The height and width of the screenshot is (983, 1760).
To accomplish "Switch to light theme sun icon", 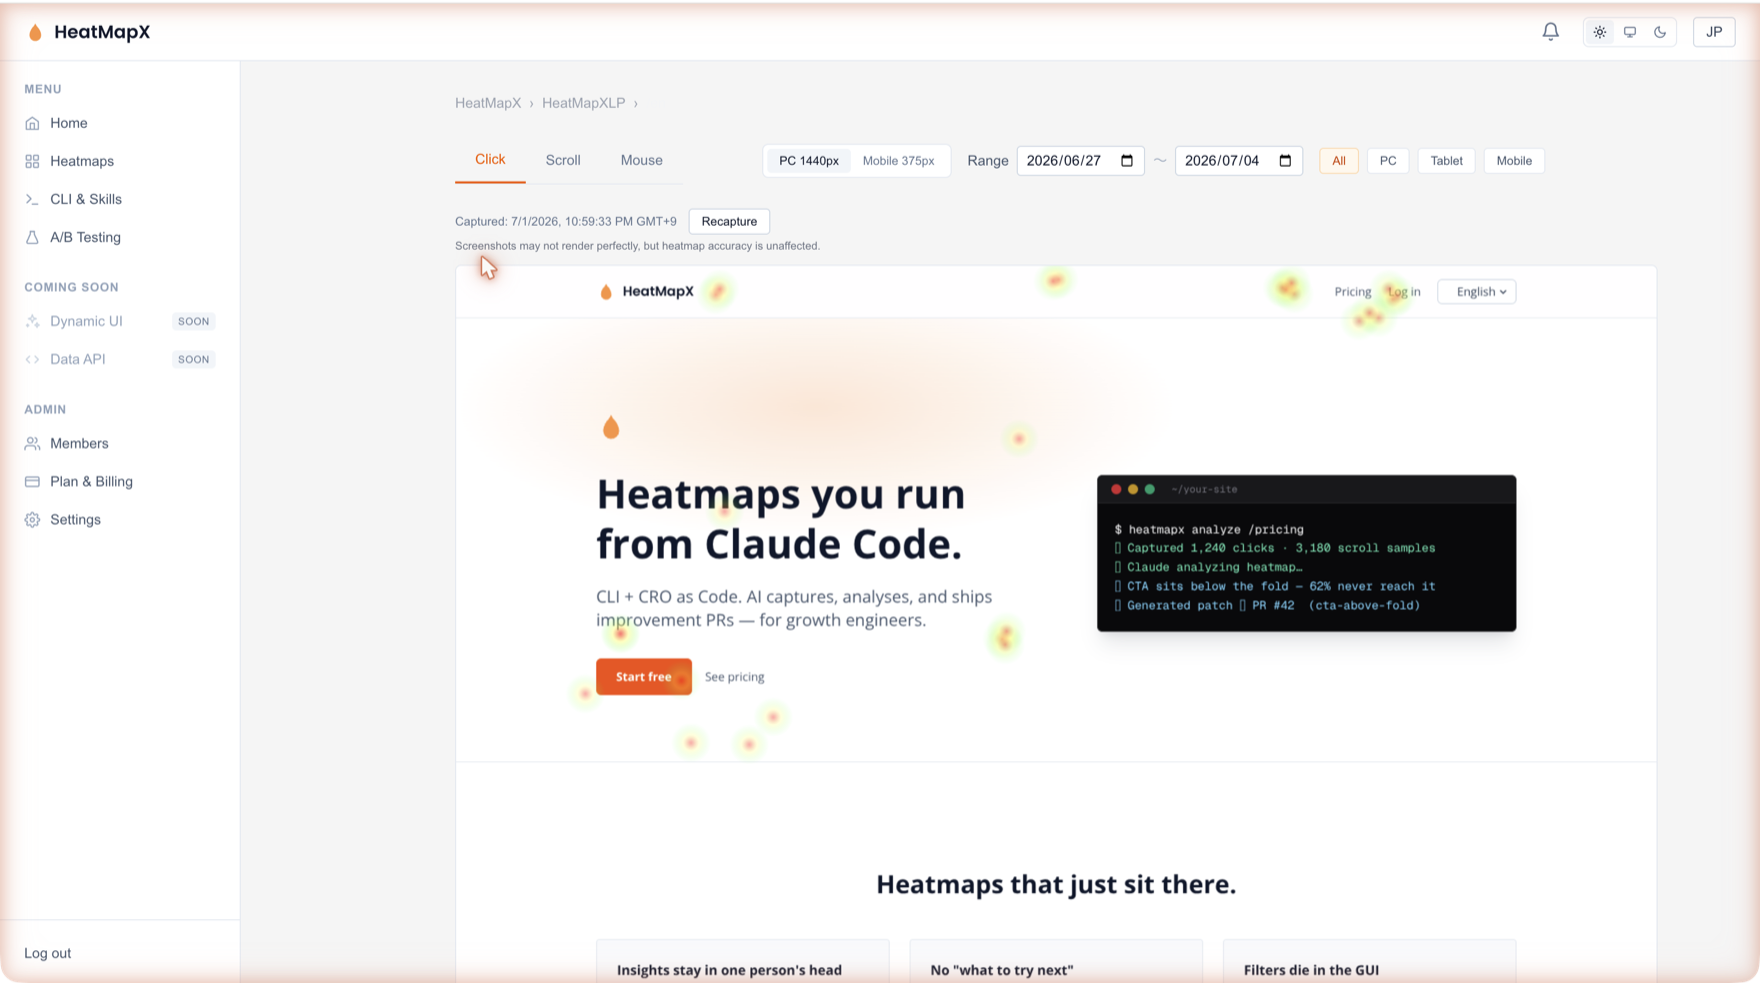I will [1600, 32].
